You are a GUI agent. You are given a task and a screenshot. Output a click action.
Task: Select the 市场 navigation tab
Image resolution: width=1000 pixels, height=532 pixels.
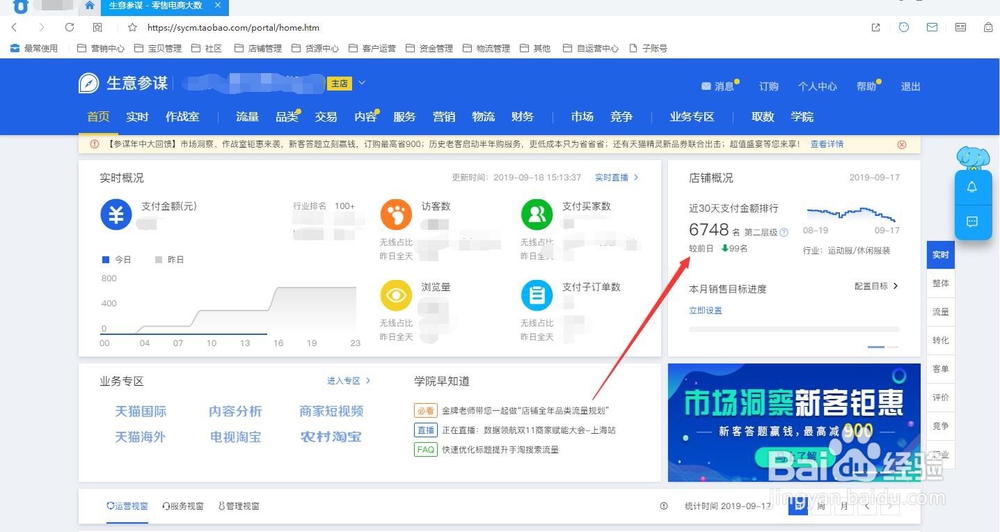[582, 117]
